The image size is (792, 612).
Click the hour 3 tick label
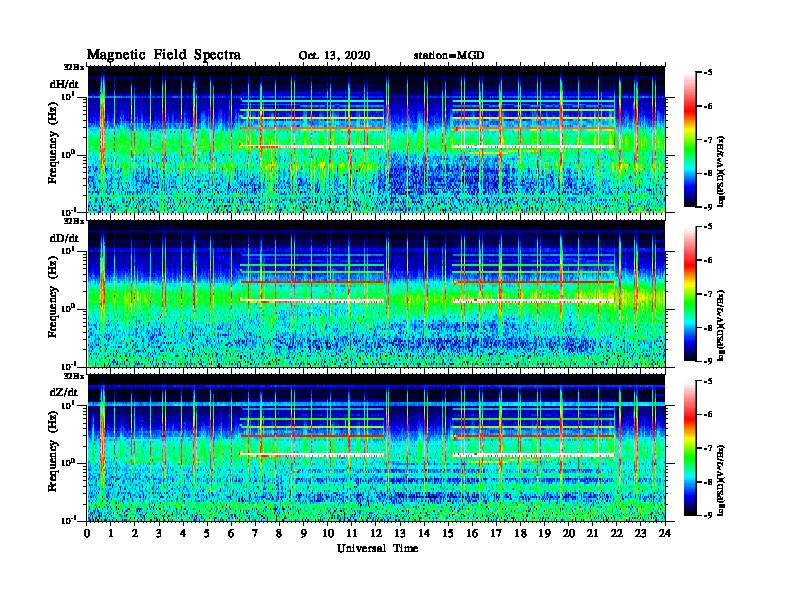click(159, 533)
